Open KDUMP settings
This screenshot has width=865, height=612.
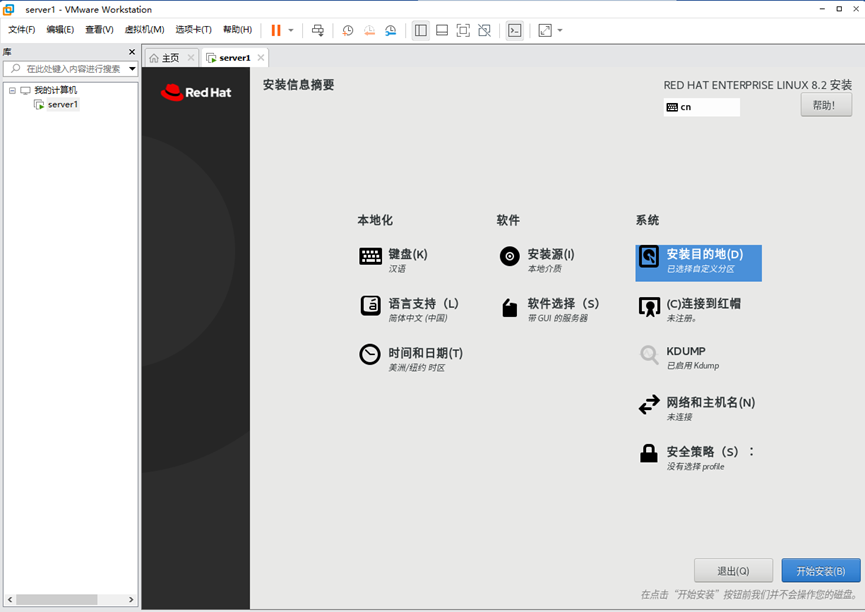[680, 357]
